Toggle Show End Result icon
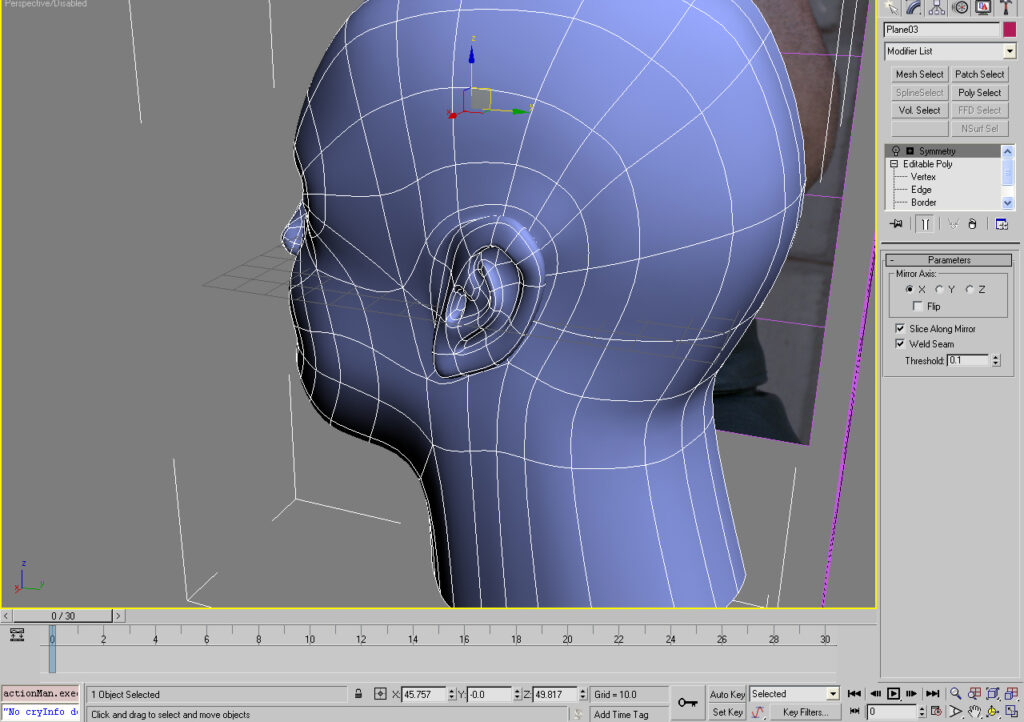Viewport: 1024px width, 722px height. coord(926,224)
